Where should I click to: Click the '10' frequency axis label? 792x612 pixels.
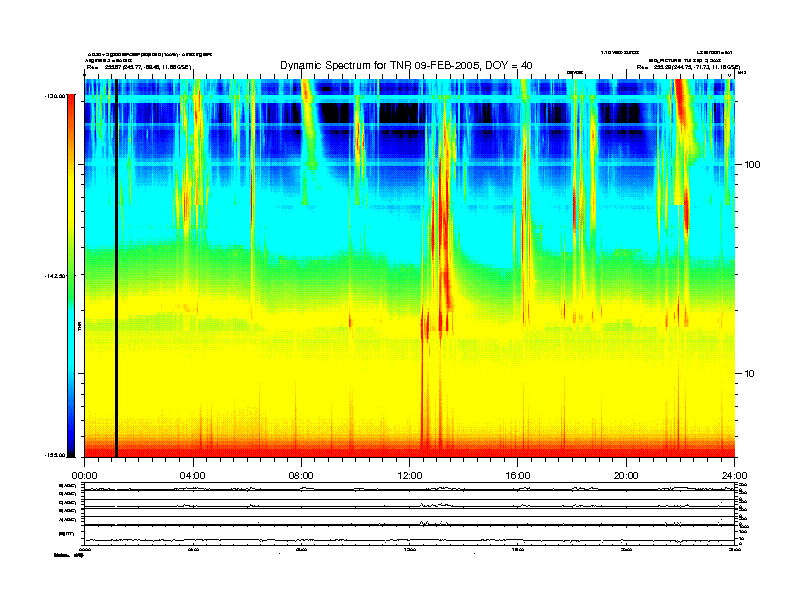tap(750, 374)
